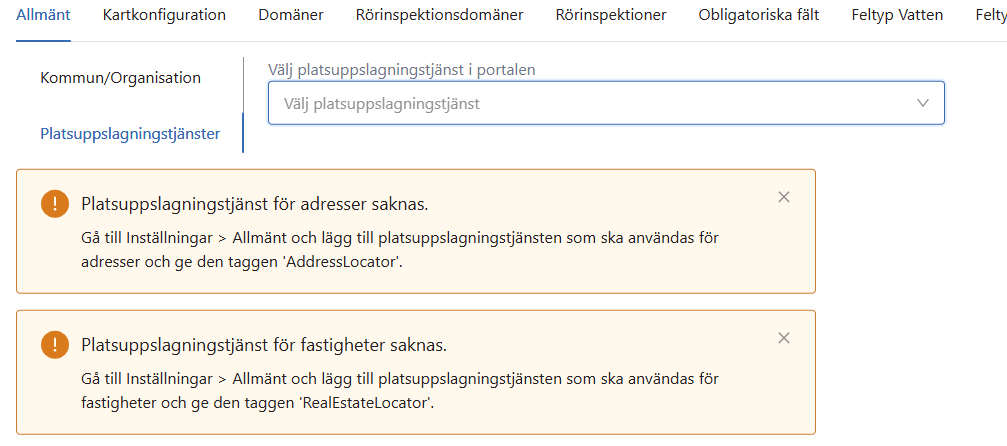Screen dimensions: 1007x446
Task: Switch to the Kartkonfiguration tab
Action: point(164,15)
